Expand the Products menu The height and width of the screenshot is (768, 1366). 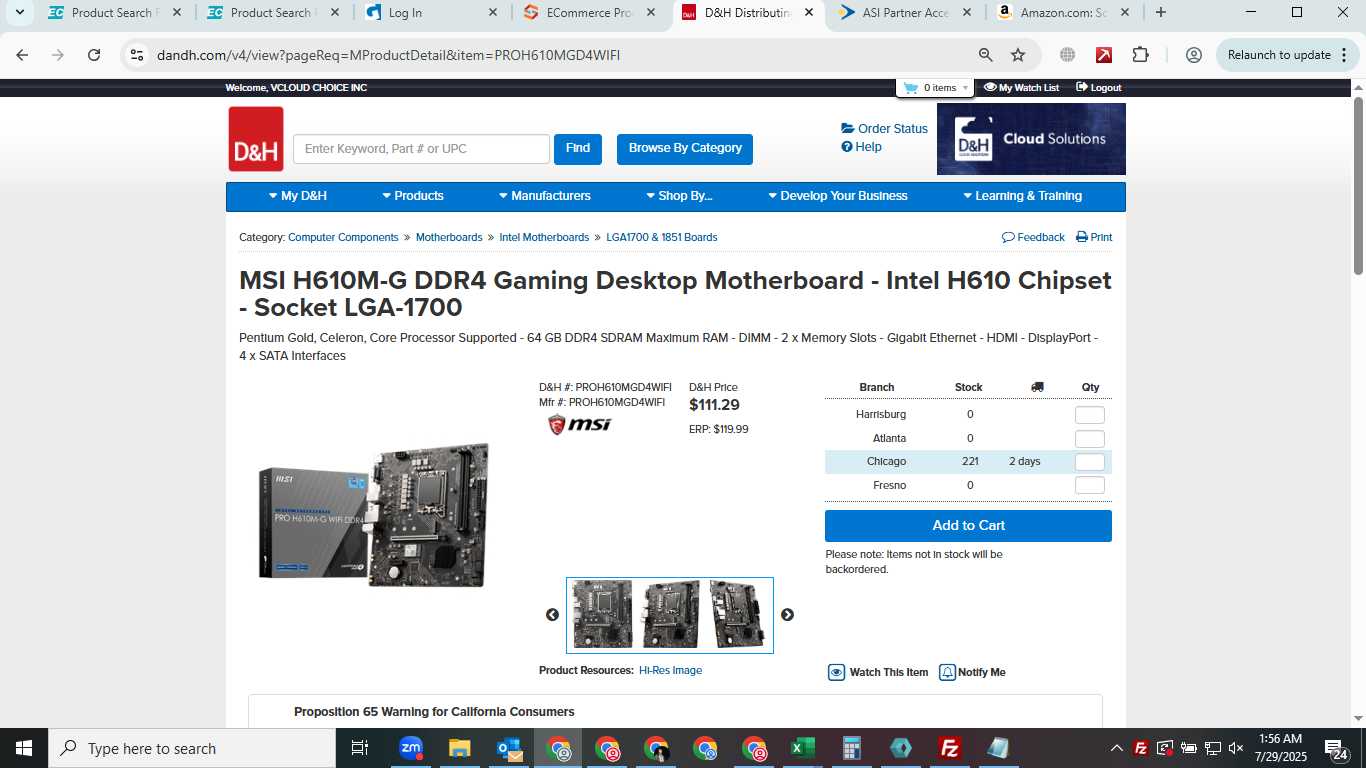click(413, 196)
